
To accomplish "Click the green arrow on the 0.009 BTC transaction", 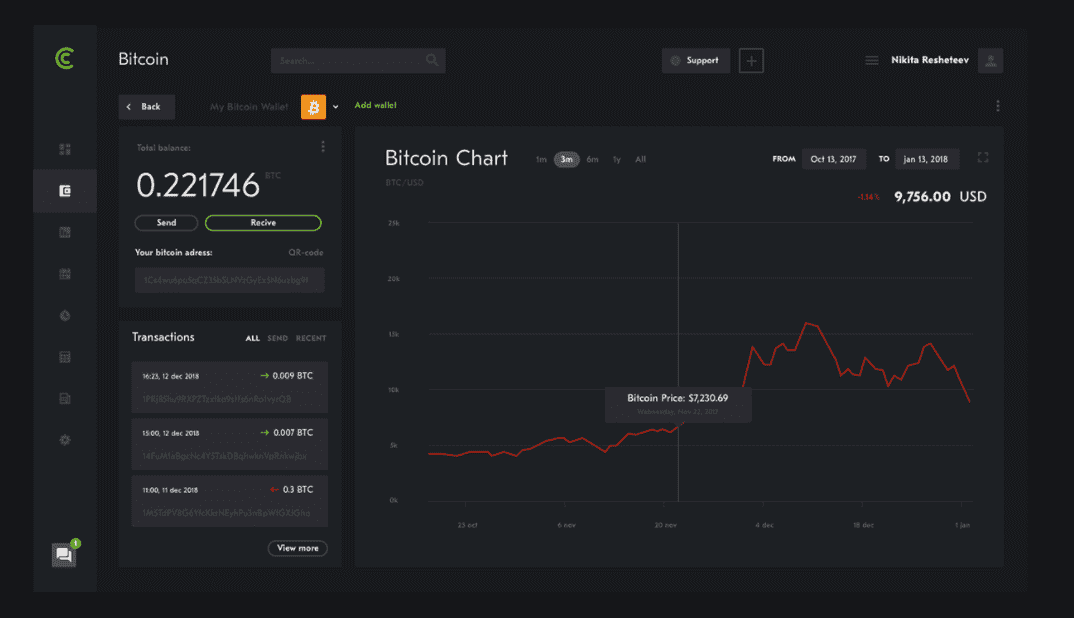I will (264, 375).
